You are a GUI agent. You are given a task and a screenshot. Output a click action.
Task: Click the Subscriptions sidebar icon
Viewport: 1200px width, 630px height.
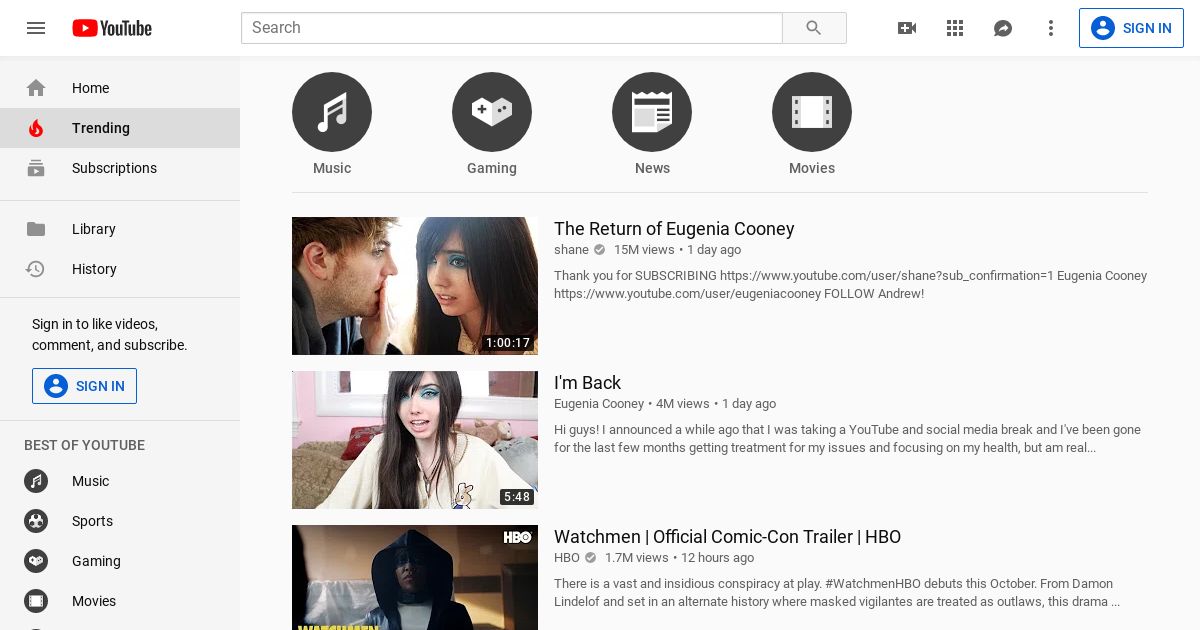(x=36, y=168)
